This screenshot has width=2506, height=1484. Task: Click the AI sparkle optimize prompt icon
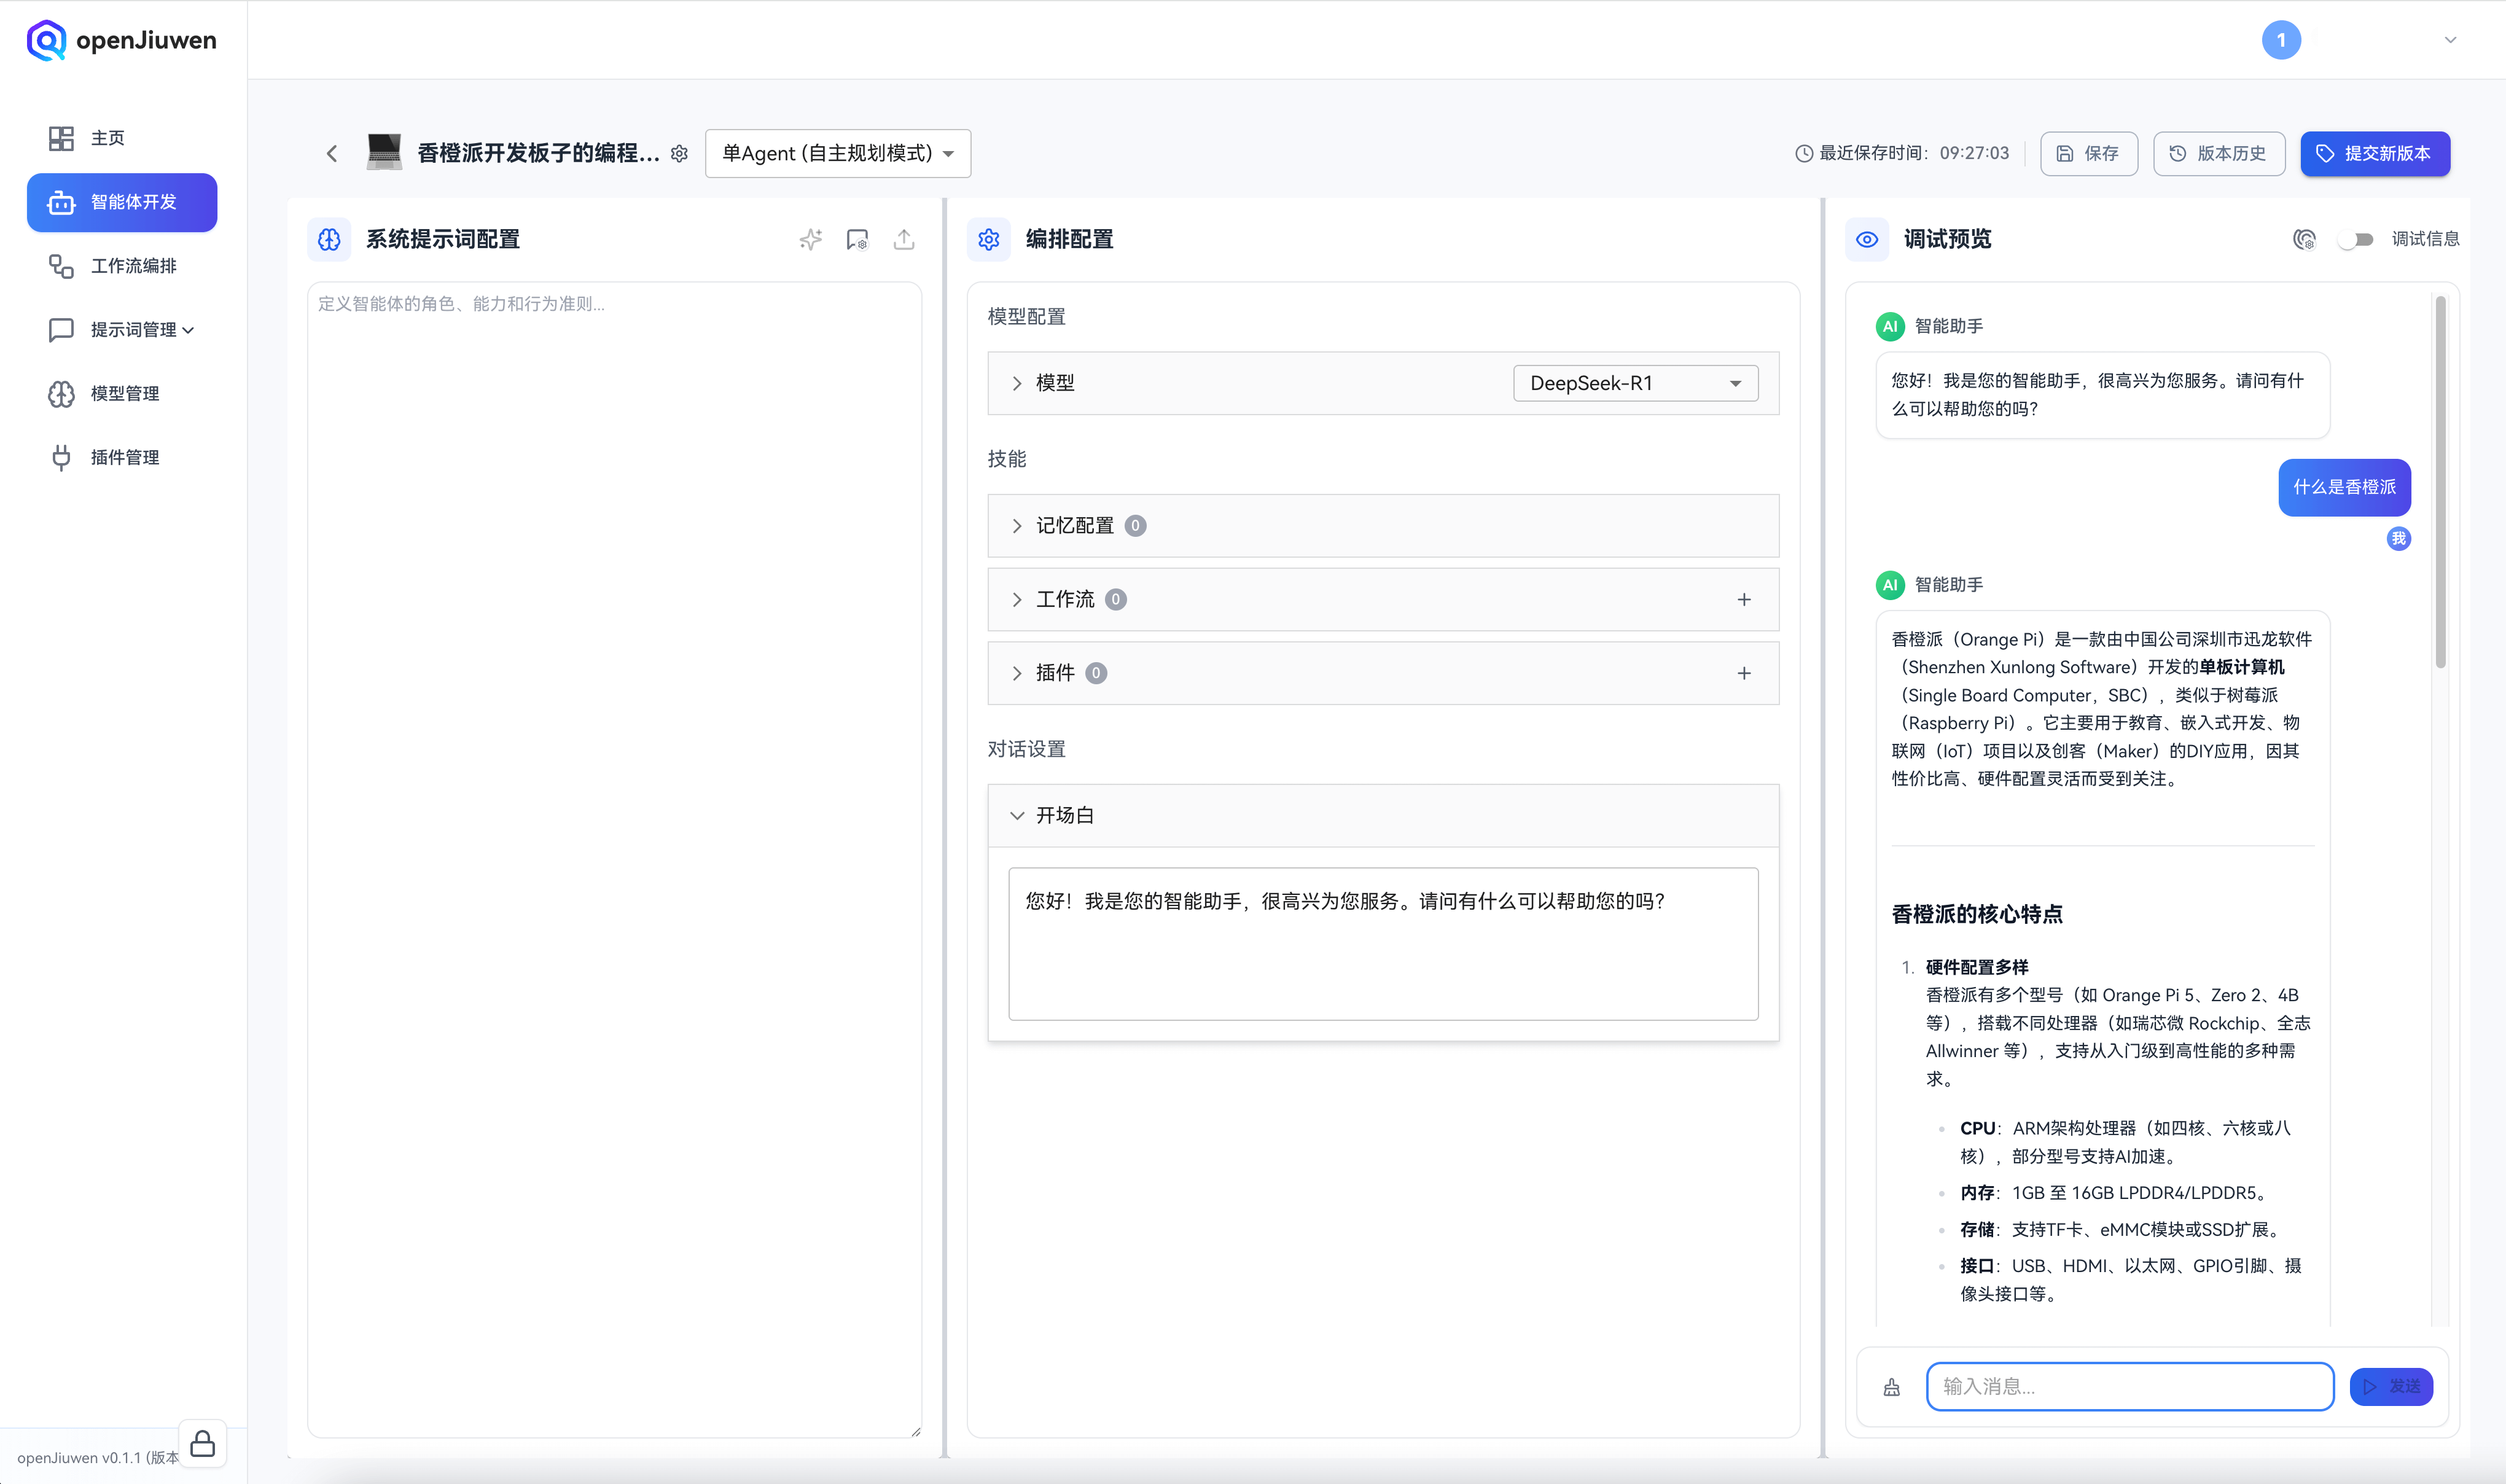click(x=810, y=239)
